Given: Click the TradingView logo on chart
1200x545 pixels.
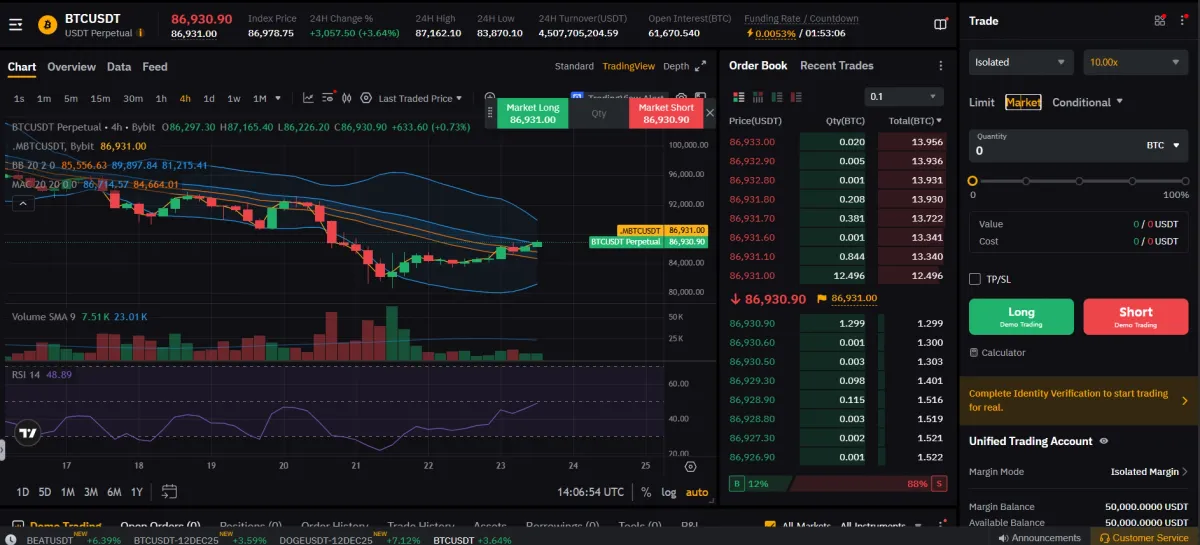Looking at the screenshot, I should point(28,434).
